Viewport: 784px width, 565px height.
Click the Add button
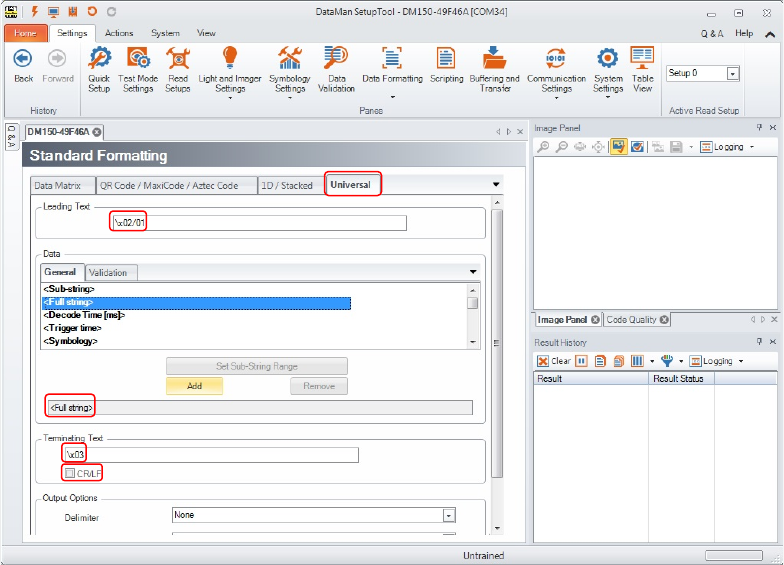pyautogui.click(x=194, y=386)
